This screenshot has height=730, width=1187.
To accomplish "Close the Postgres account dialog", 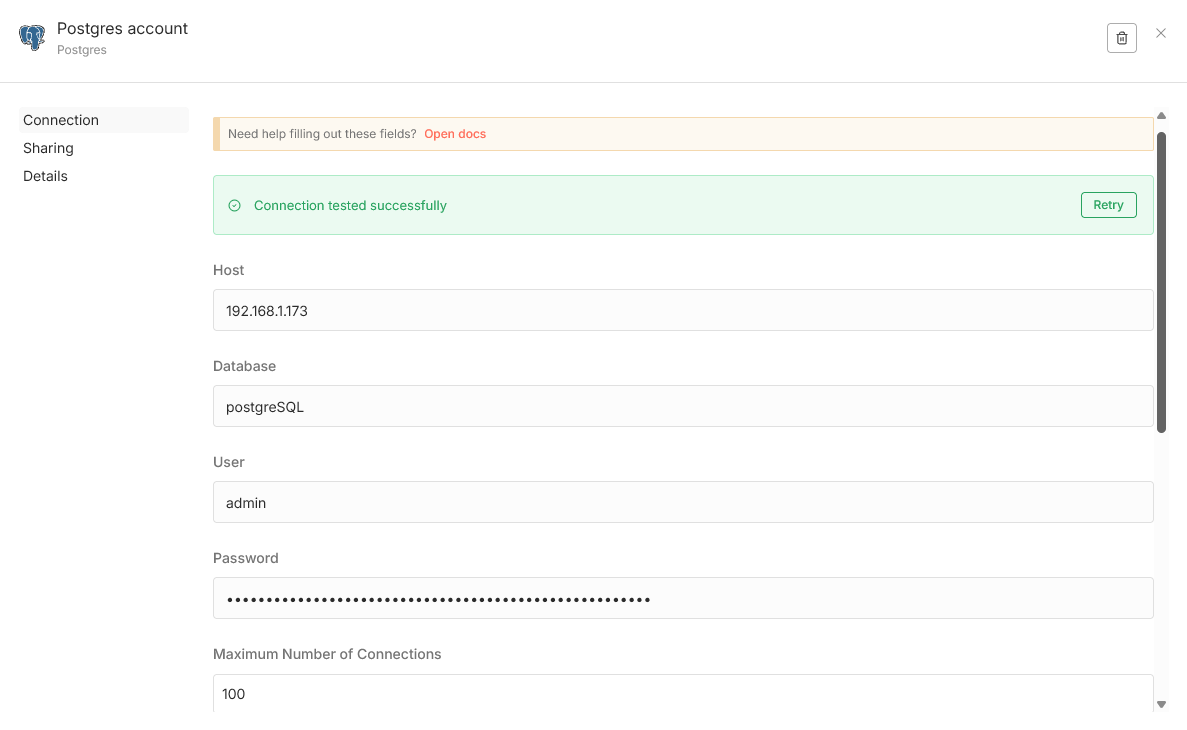I will point(1161,33).
